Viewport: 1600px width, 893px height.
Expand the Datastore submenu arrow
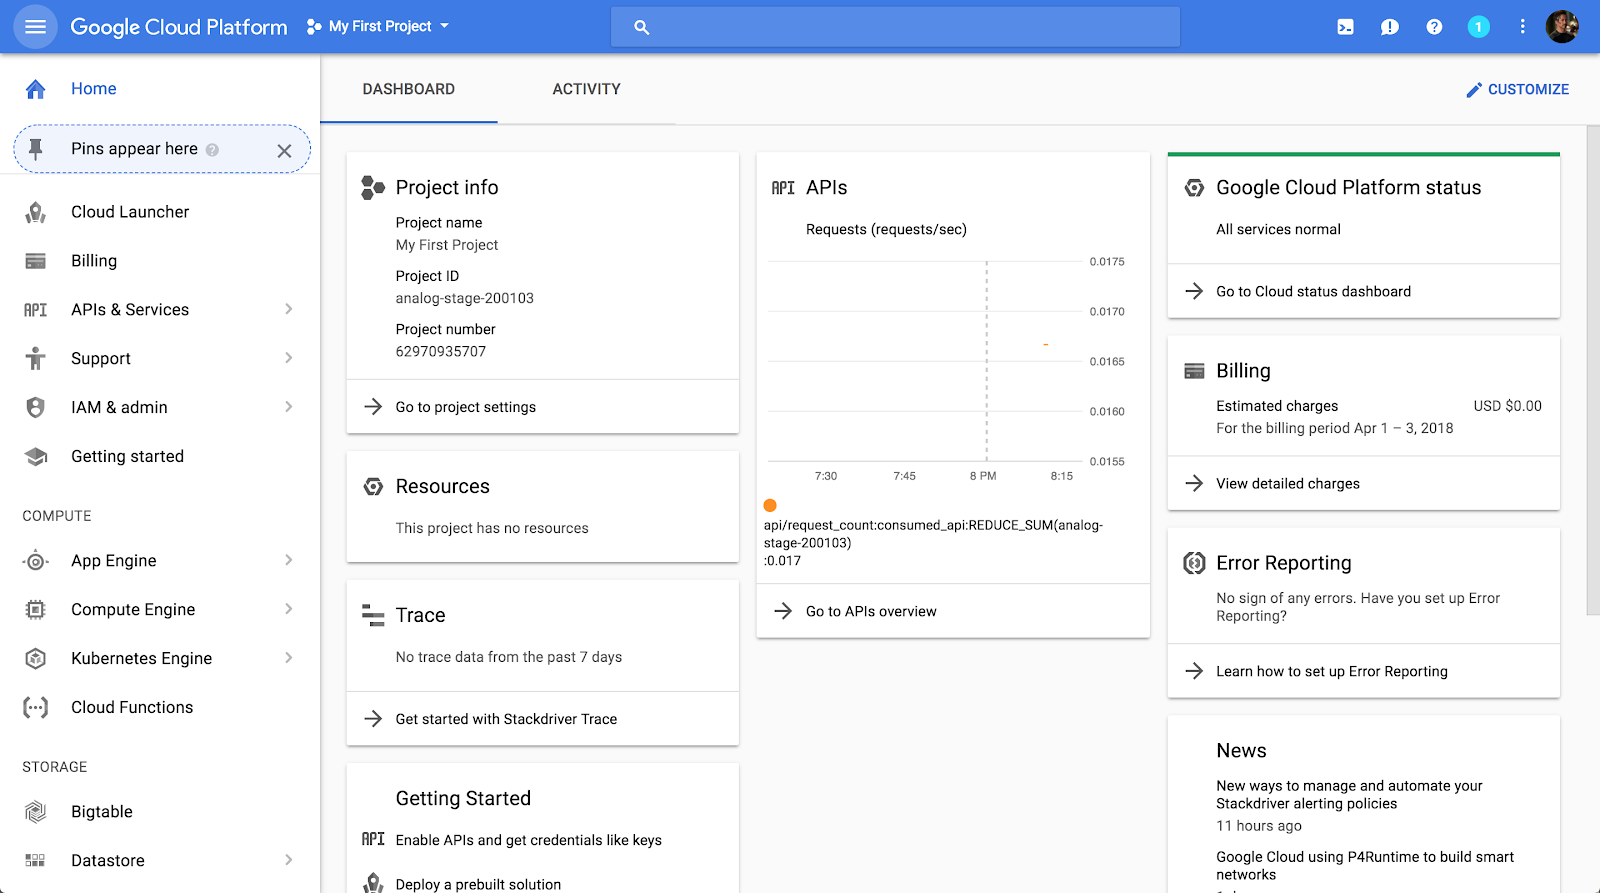[288, 860]
